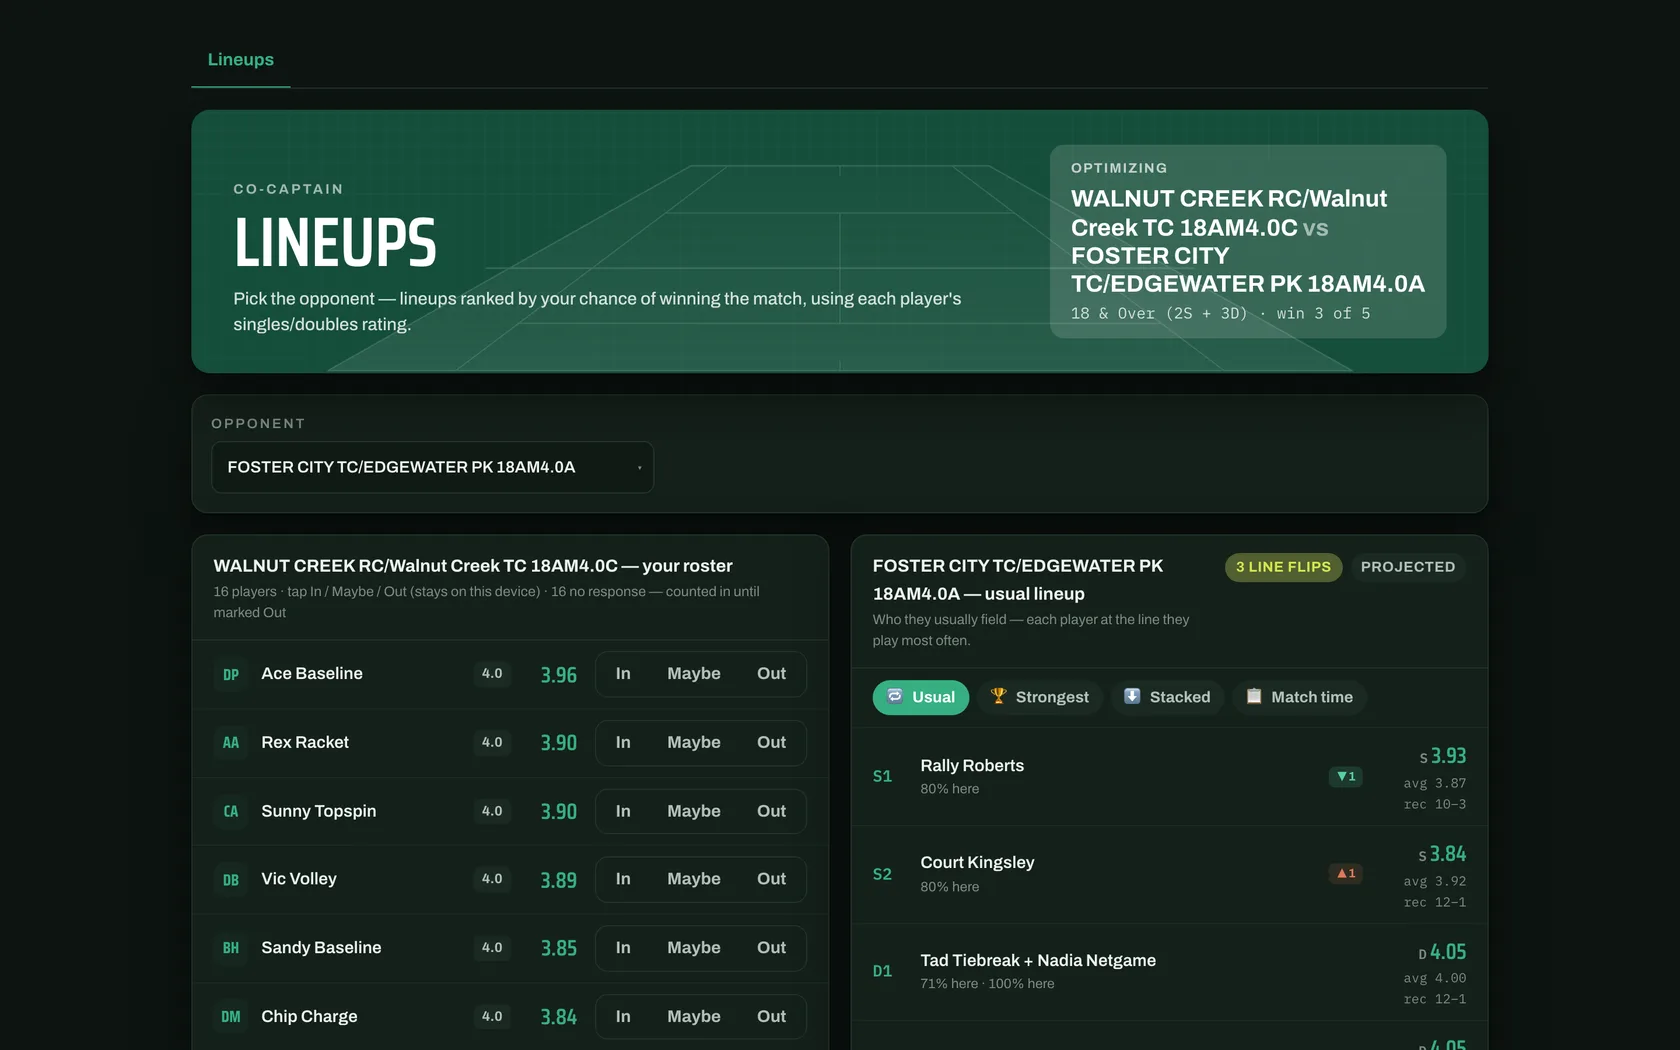This screenshot has width=1680, height=1050.
Task: Mark Rex Racket as Out
Action: click(x=771, y=743)
